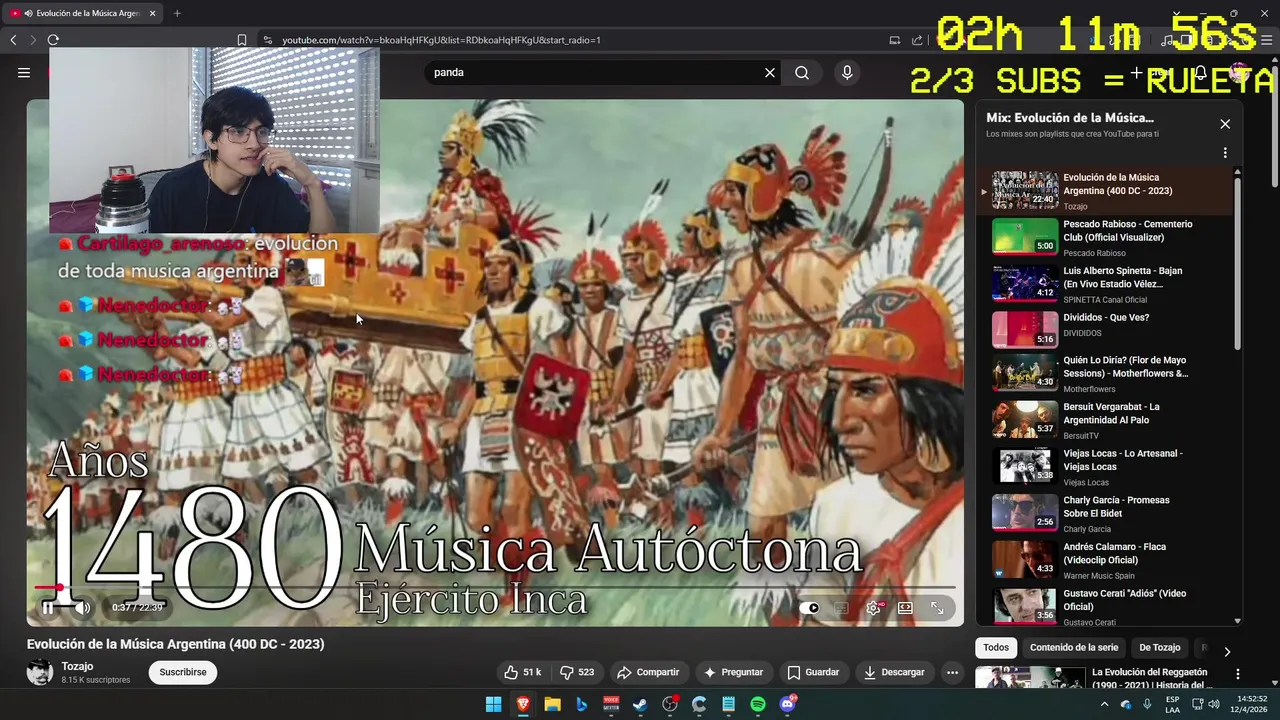Play Pescado Rabioso - Cementerio Club

pos(1106,238)
